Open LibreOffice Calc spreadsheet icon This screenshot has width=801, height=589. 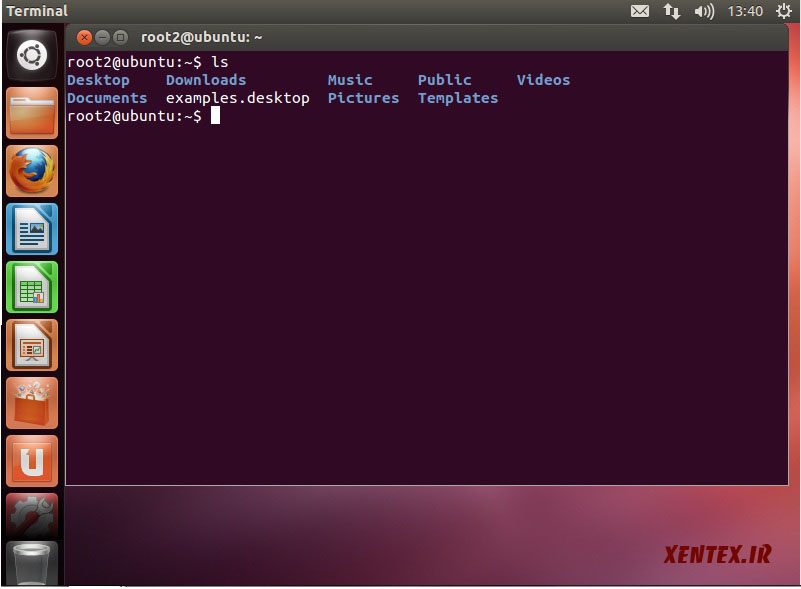(33, 287)
